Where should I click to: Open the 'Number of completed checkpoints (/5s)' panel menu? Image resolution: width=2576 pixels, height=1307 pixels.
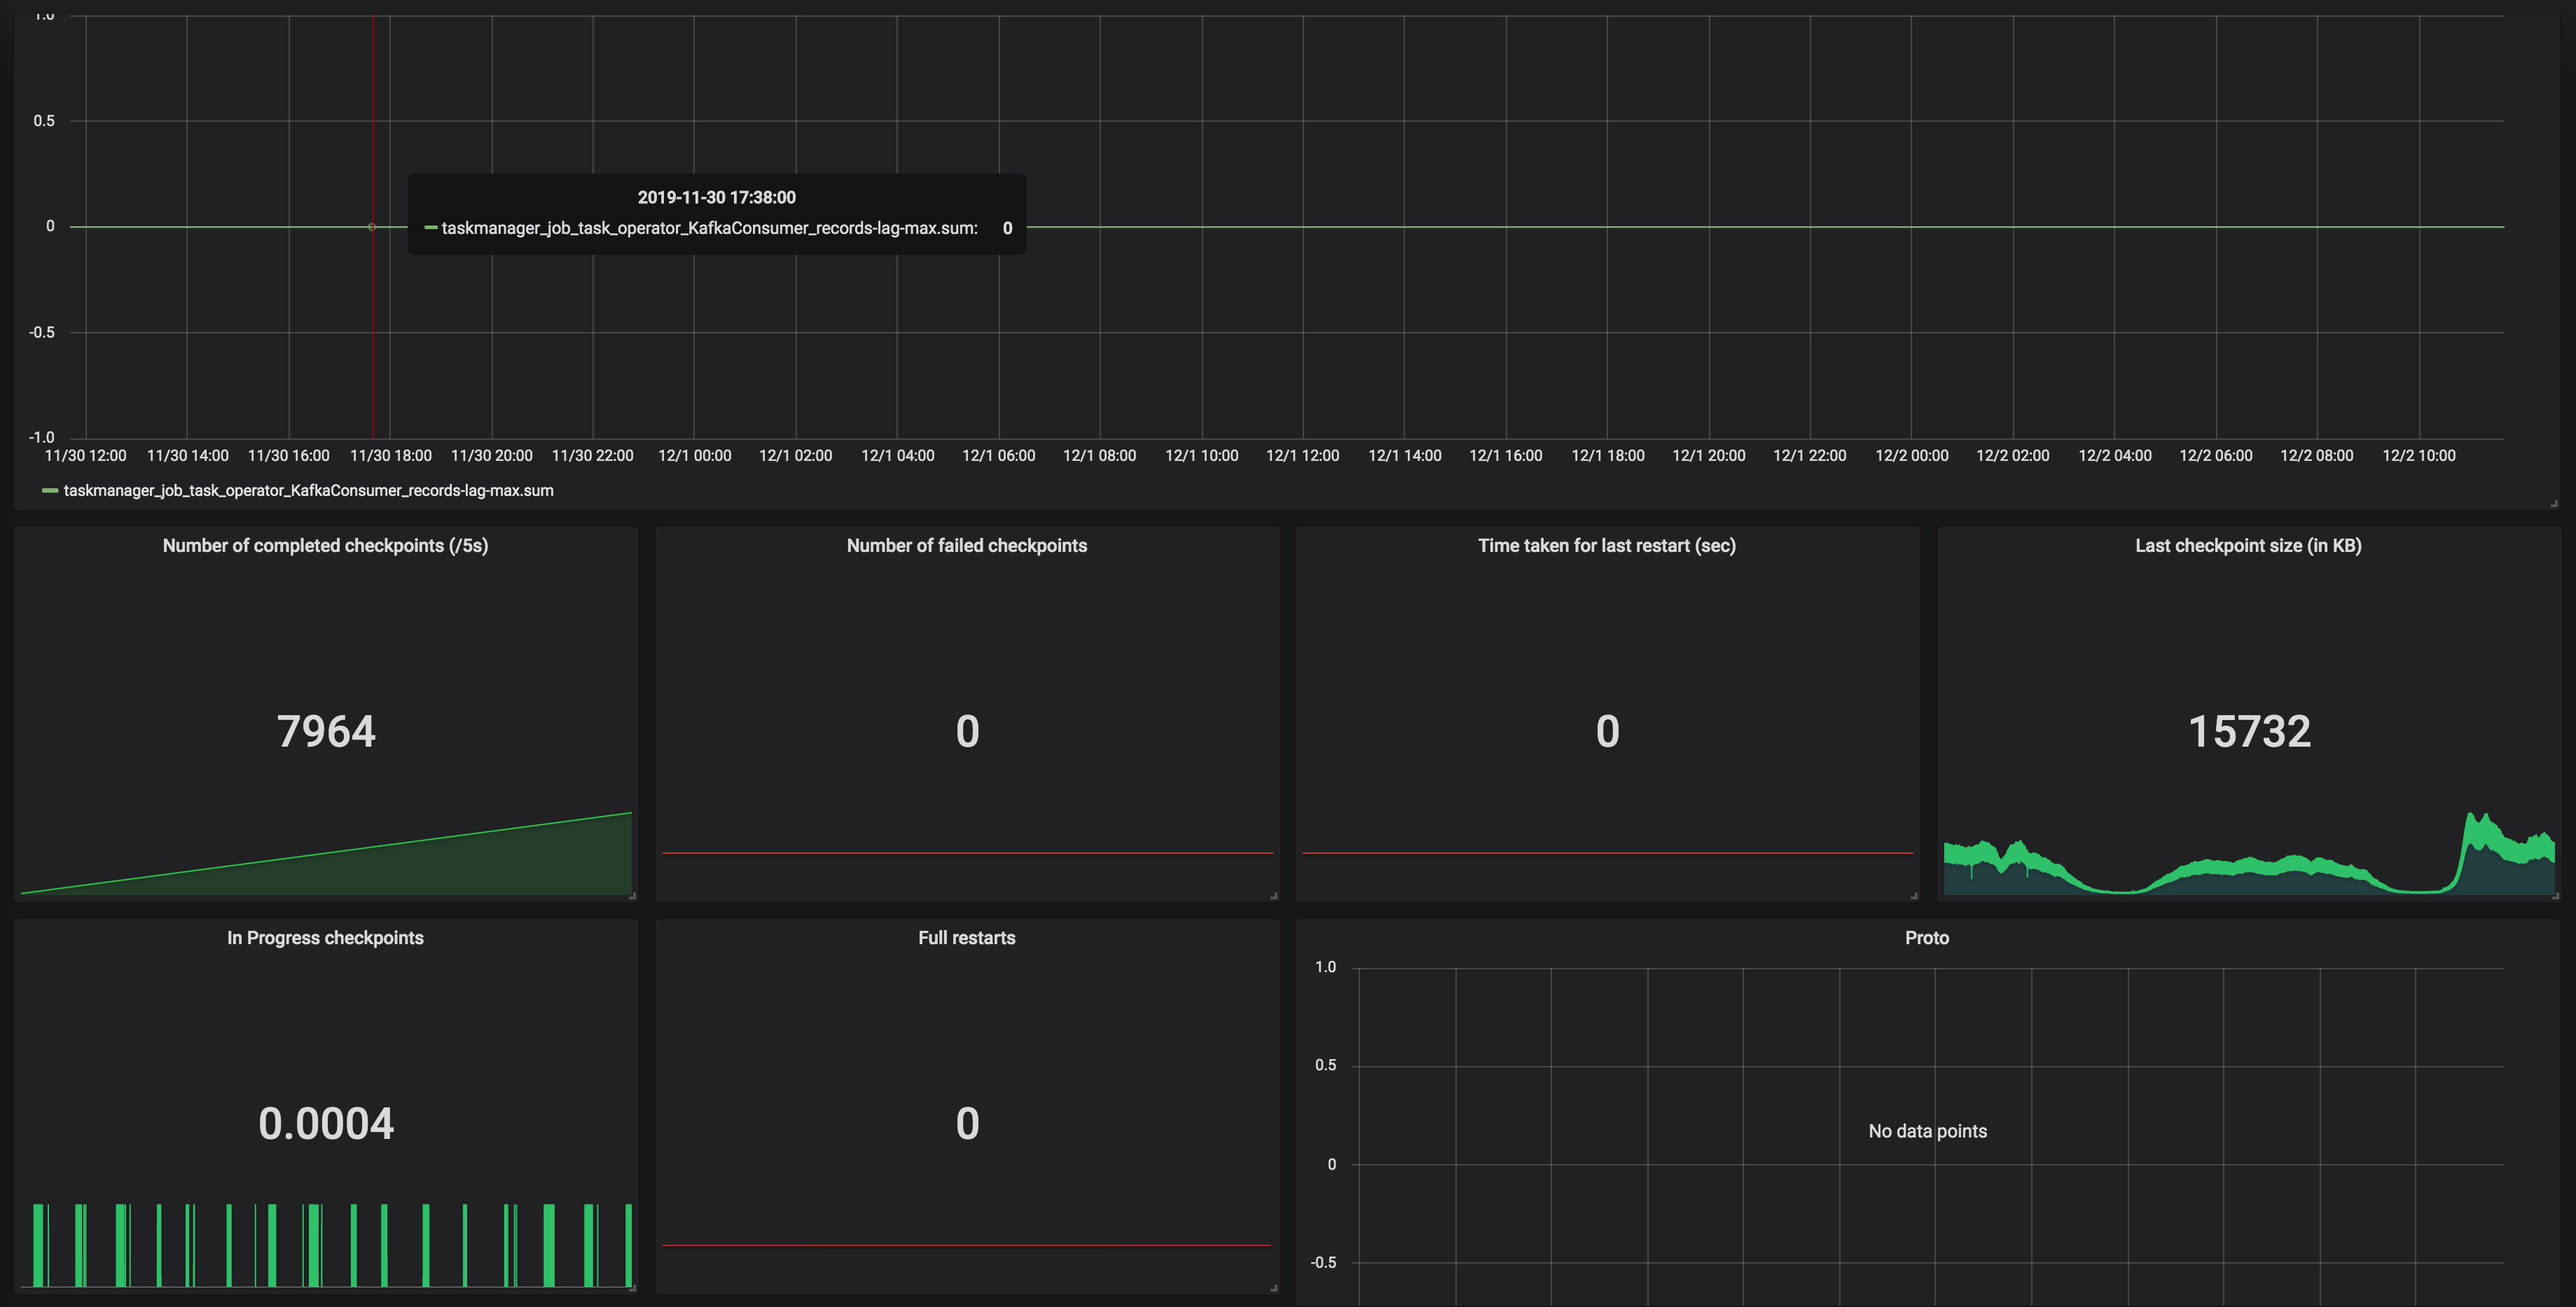[x=325, y=546]
